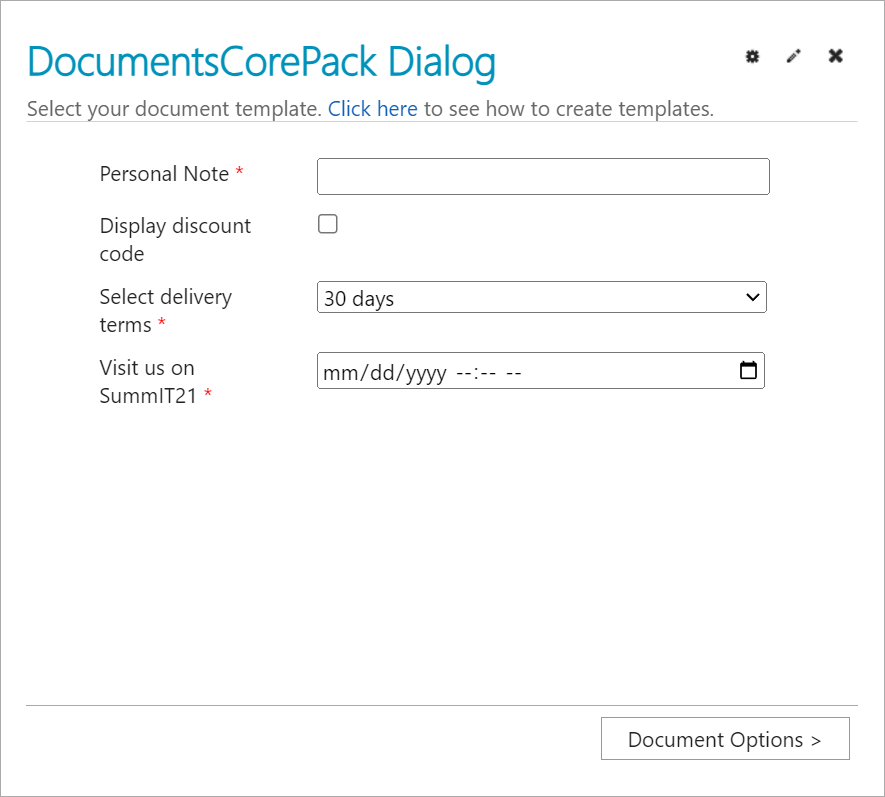Viewport: 885px width, 797px height.
Task: Tick the Display discount code checkbox
Action: pos(328,224)
